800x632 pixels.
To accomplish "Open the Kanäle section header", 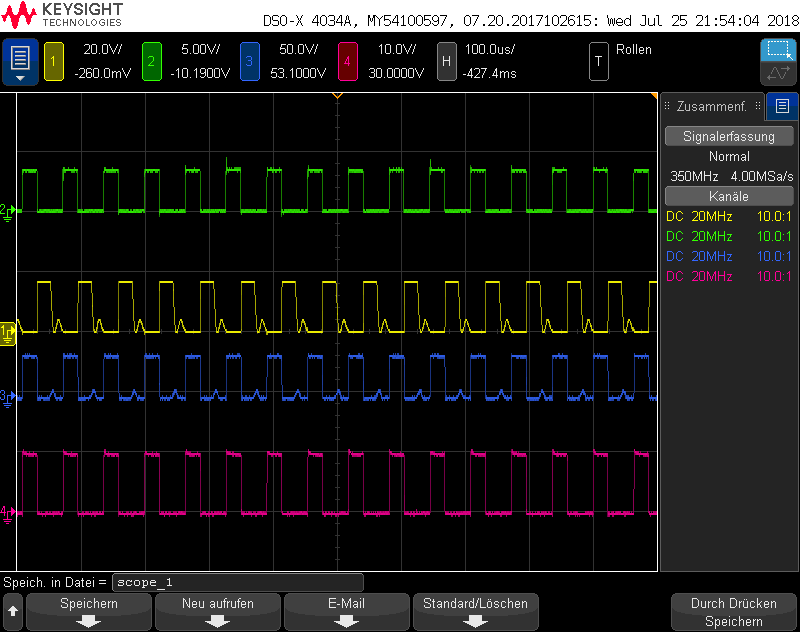I will pos(729,196).
